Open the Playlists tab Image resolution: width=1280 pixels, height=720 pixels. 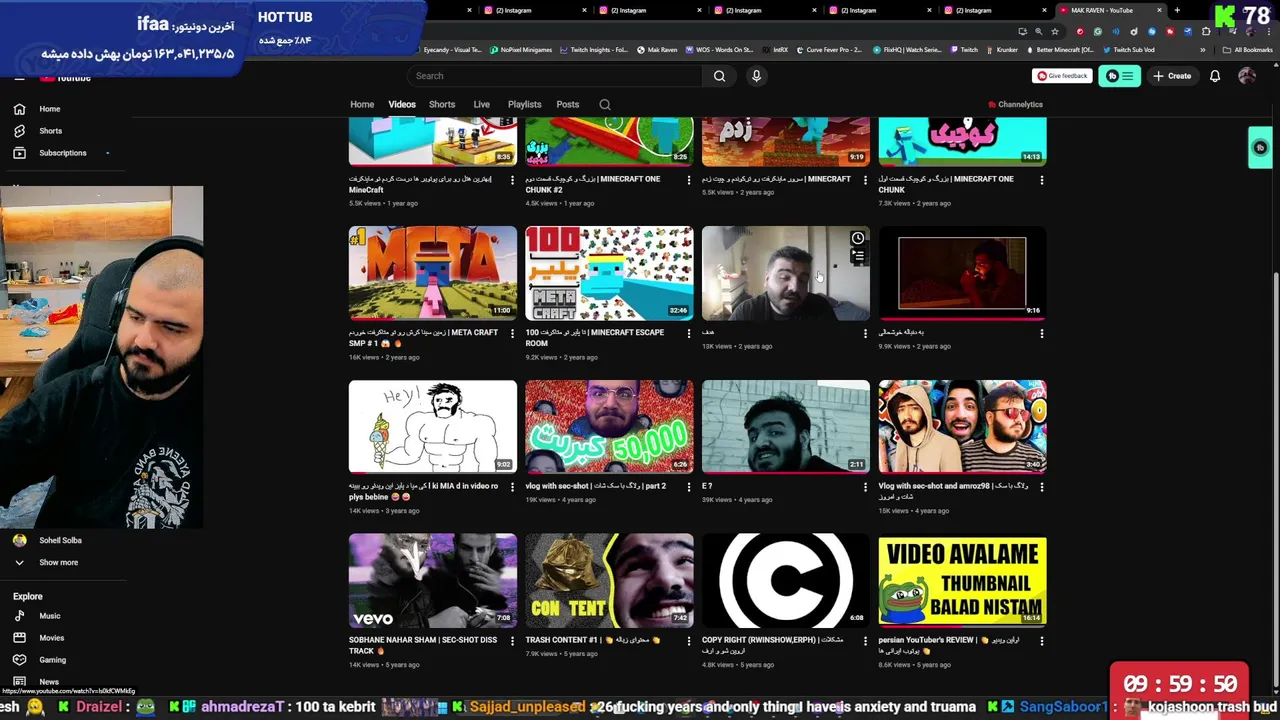(524, 104)
